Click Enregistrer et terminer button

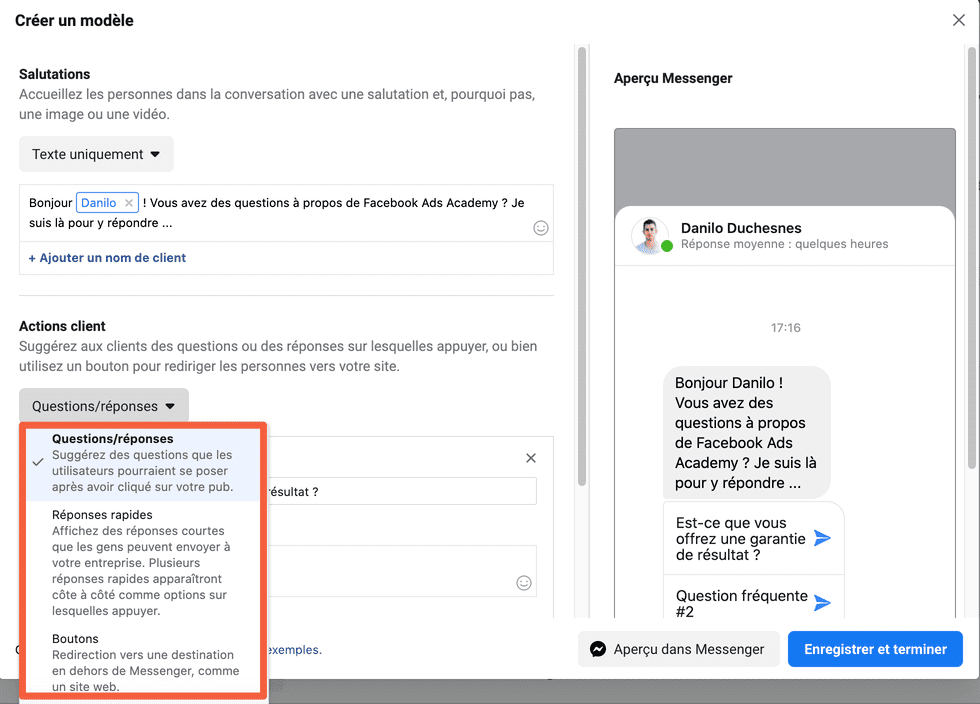click(875, 650)
